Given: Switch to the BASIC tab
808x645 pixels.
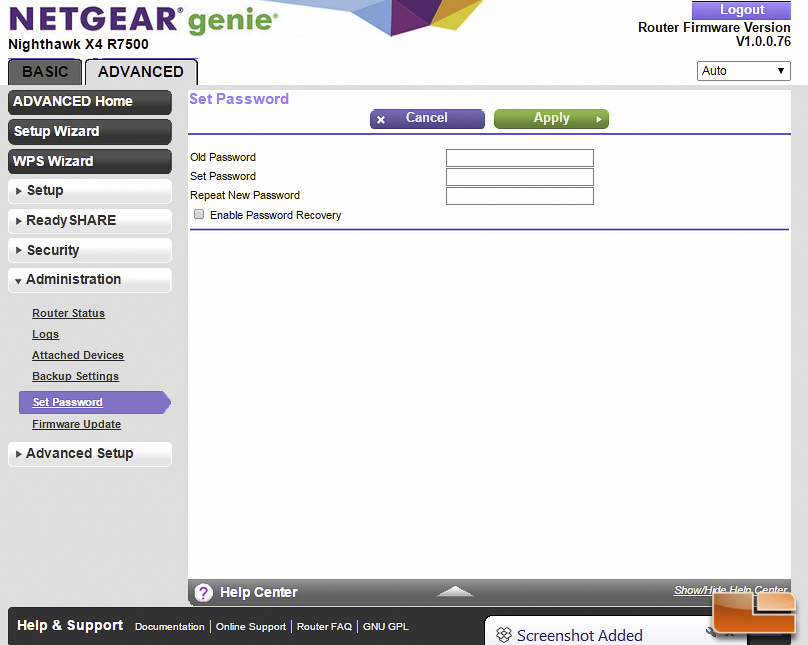Looking at the screenshot, I should 45,72.
